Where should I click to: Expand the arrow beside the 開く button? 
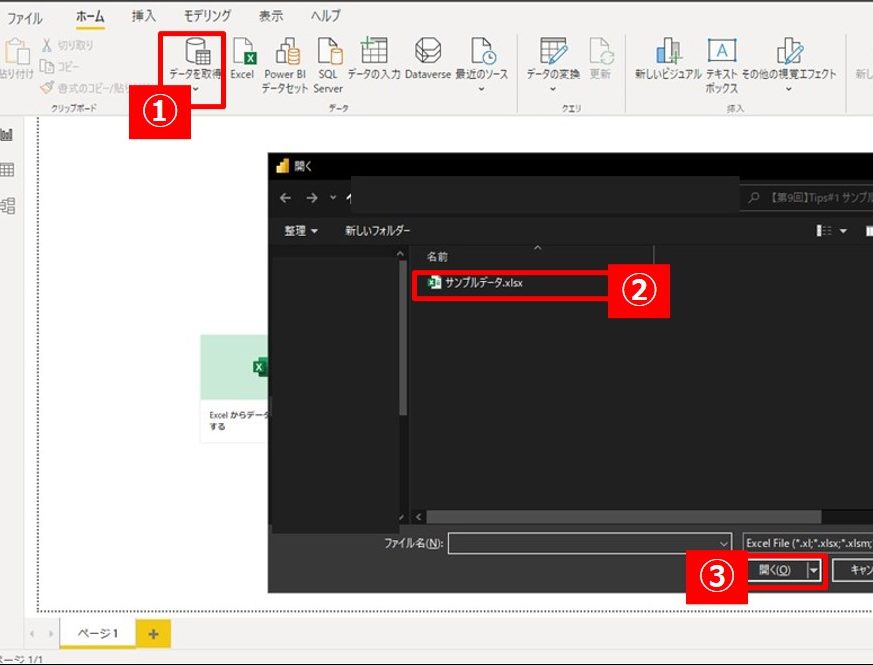815,570
